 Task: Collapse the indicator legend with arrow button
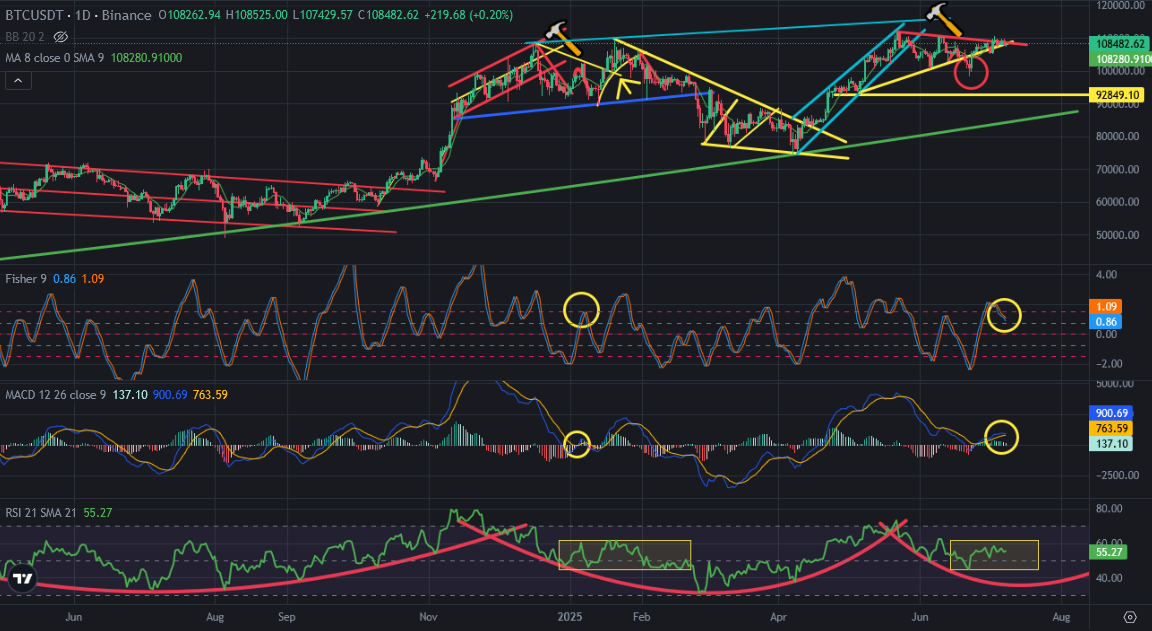coord(18,81)
